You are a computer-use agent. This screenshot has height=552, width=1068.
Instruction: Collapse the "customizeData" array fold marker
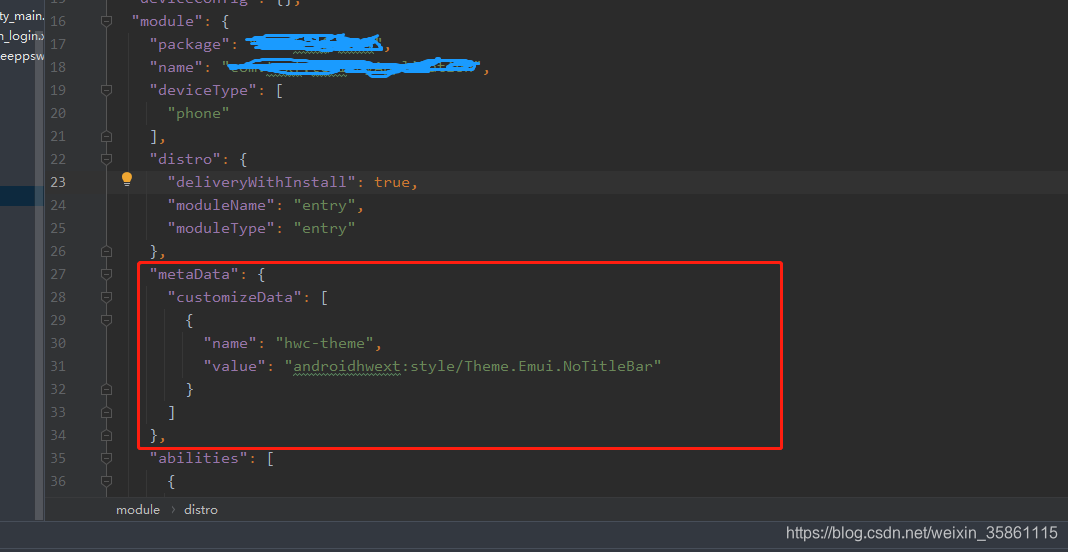[106, 297]
